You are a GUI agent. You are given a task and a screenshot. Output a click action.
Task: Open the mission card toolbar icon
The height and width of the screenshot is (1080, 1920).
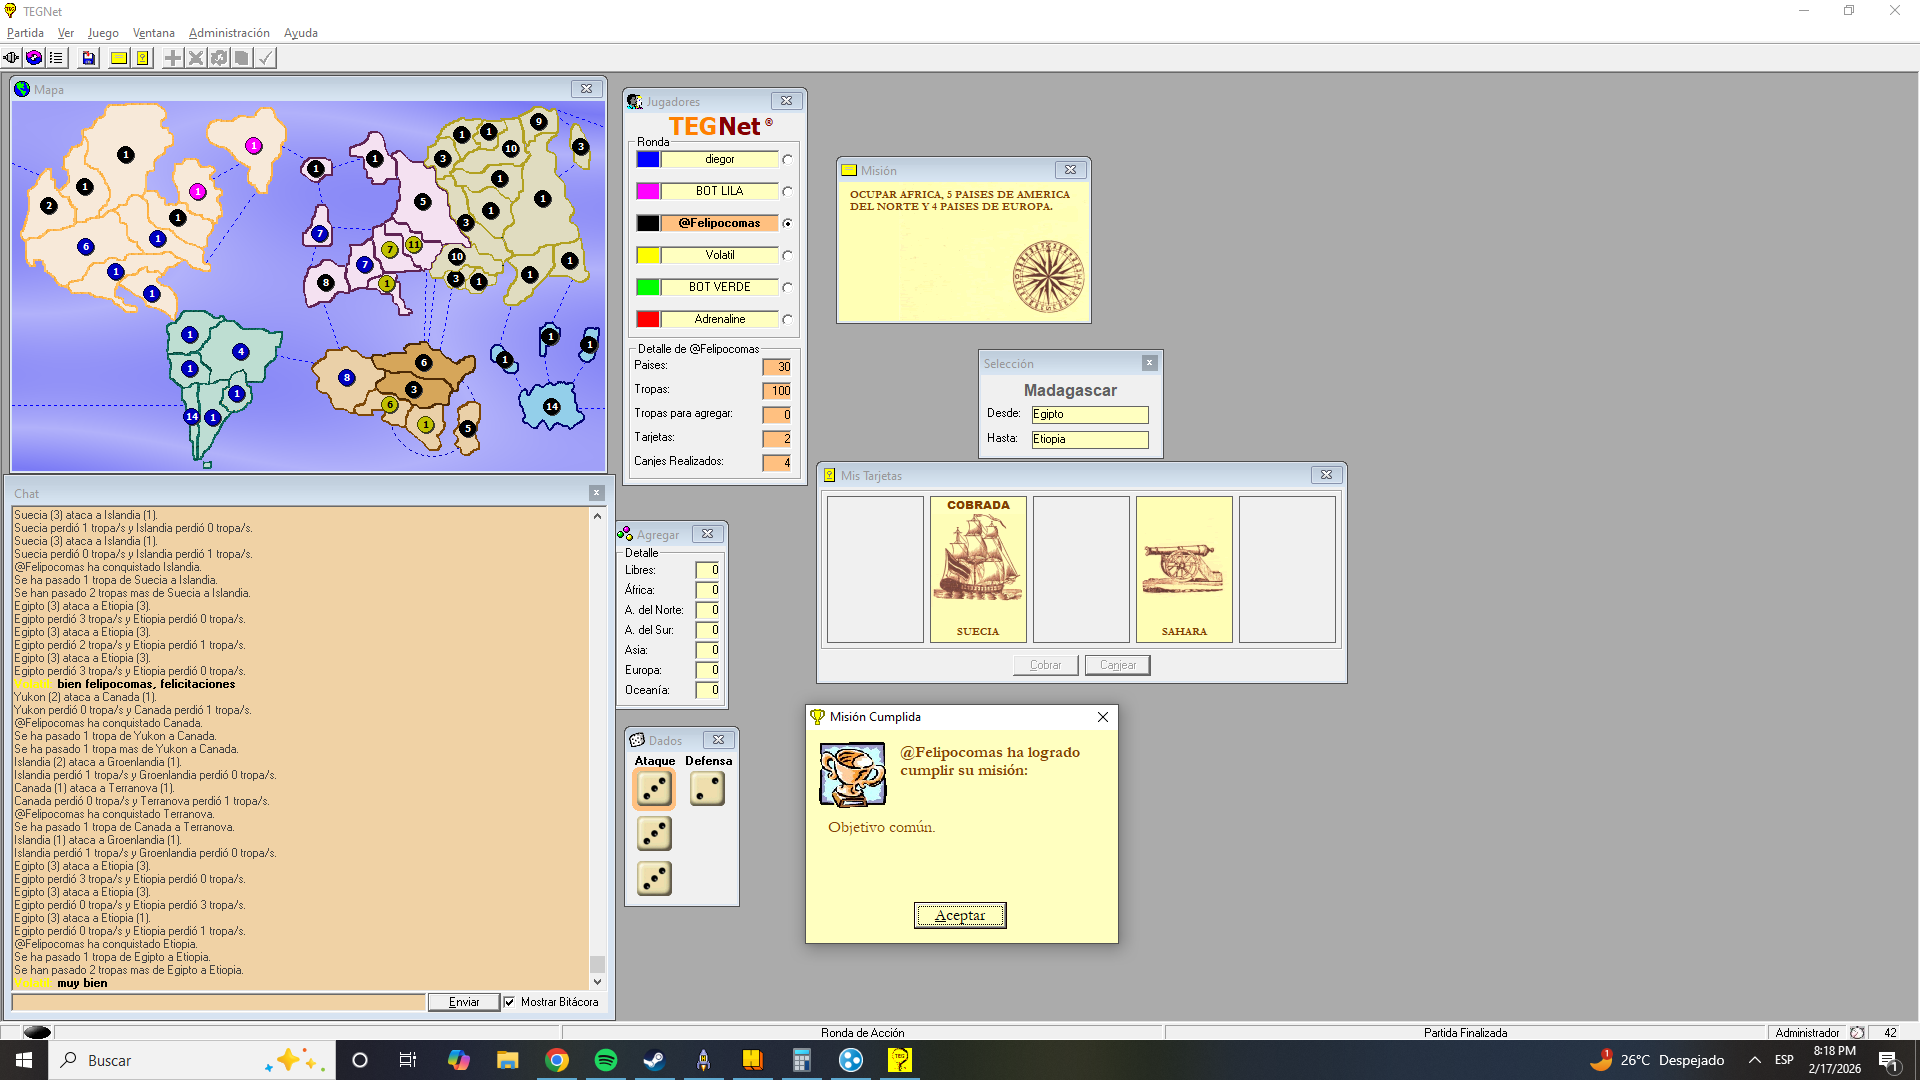[x=119, y=58]
